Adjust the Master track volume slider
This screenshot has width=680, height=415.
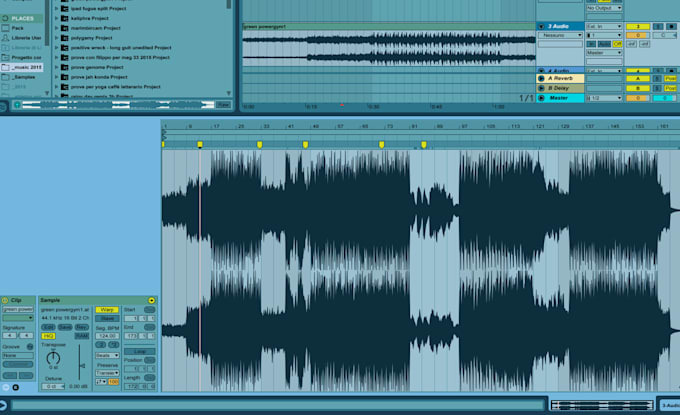(x=638, y=98)
